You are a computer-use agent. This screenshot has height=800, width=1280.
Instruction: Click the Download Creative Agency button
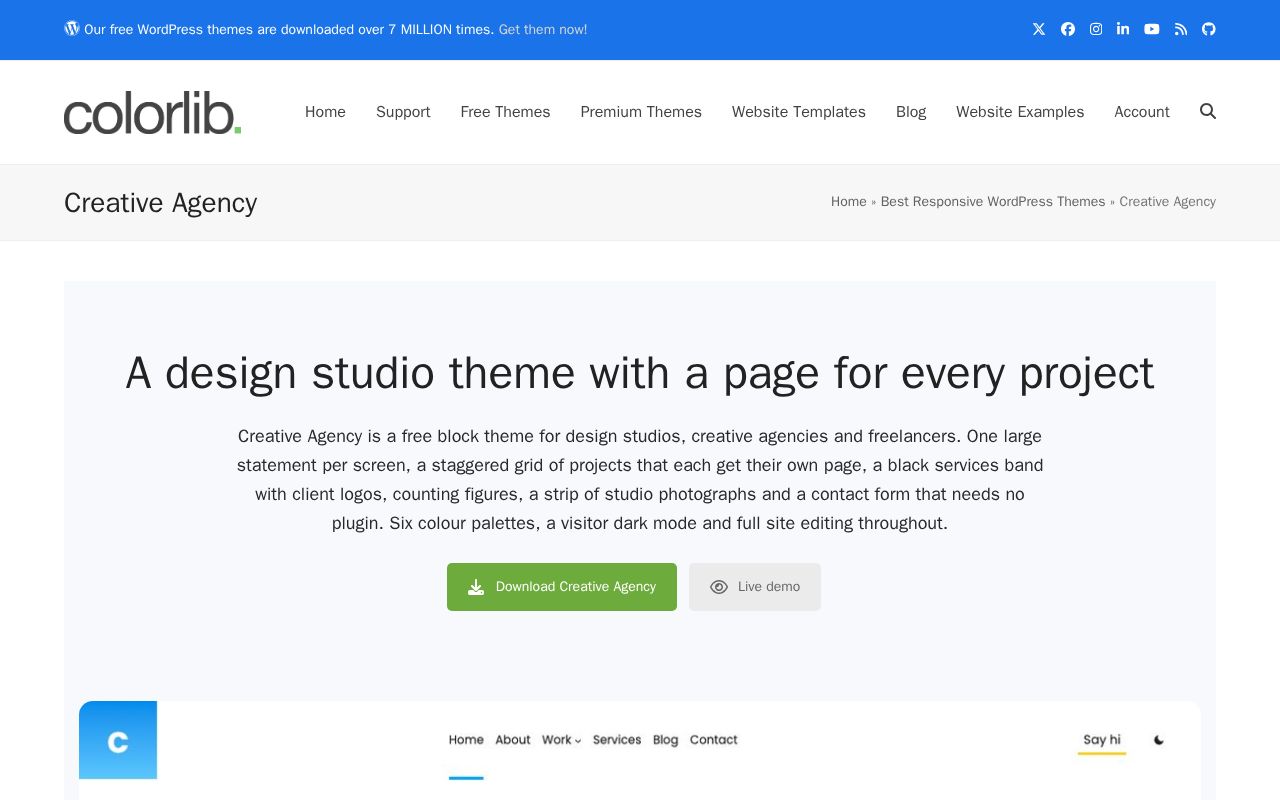(x=562, y=587)
